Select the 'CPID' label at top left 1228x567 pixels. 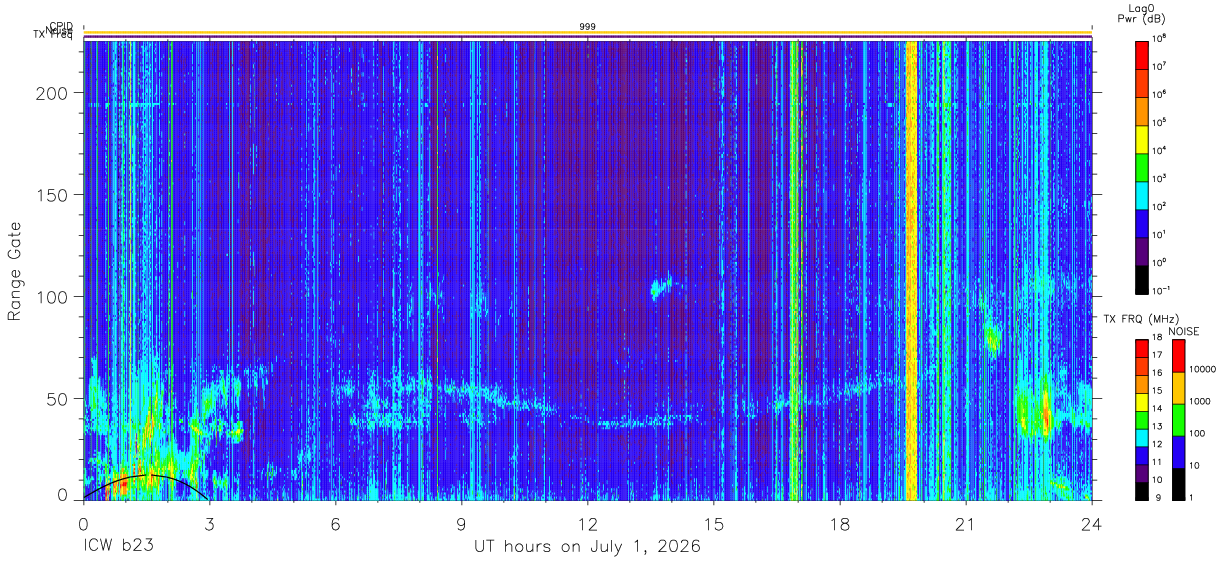coord(60,27)
